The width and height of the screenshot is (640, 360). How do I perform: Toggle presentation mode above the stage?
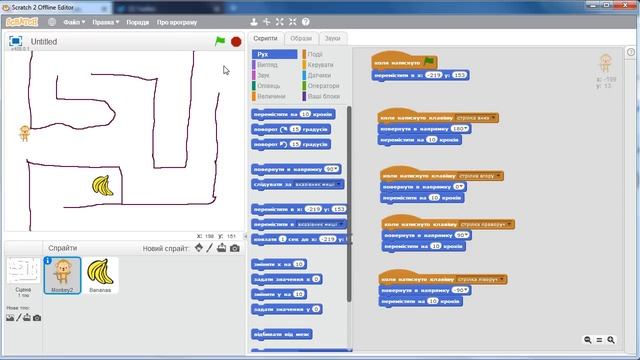click(x=16, y=41)
